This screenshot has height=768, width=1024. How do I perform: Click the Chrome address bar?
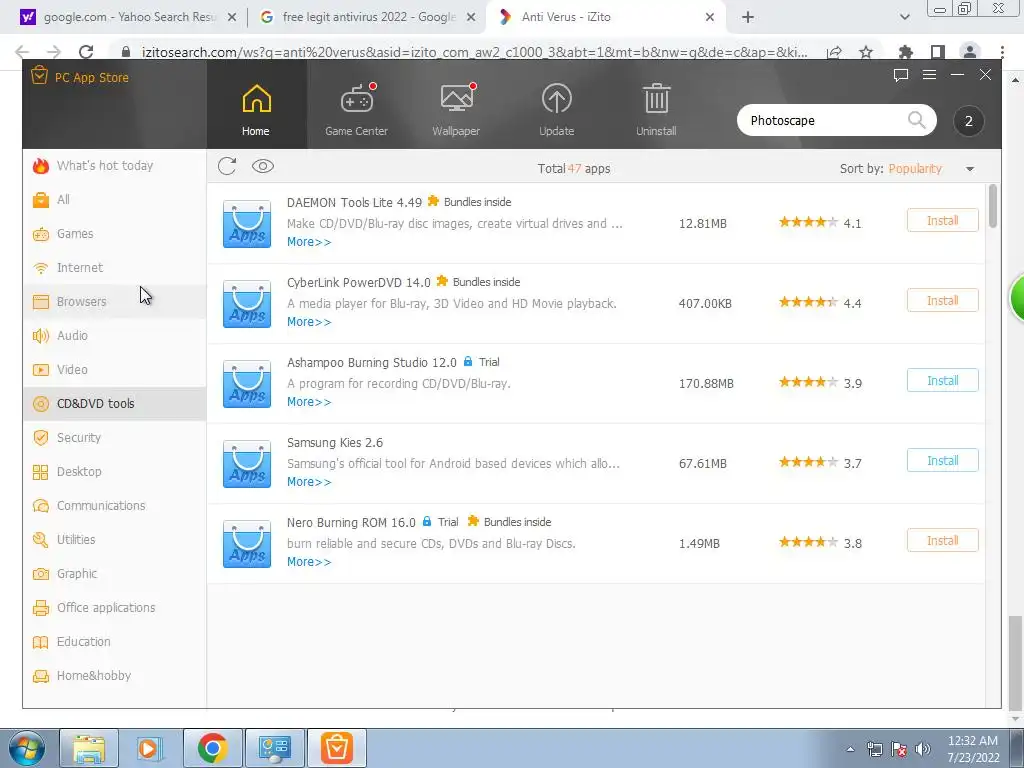pyautogui.click(x=474, y=52)
